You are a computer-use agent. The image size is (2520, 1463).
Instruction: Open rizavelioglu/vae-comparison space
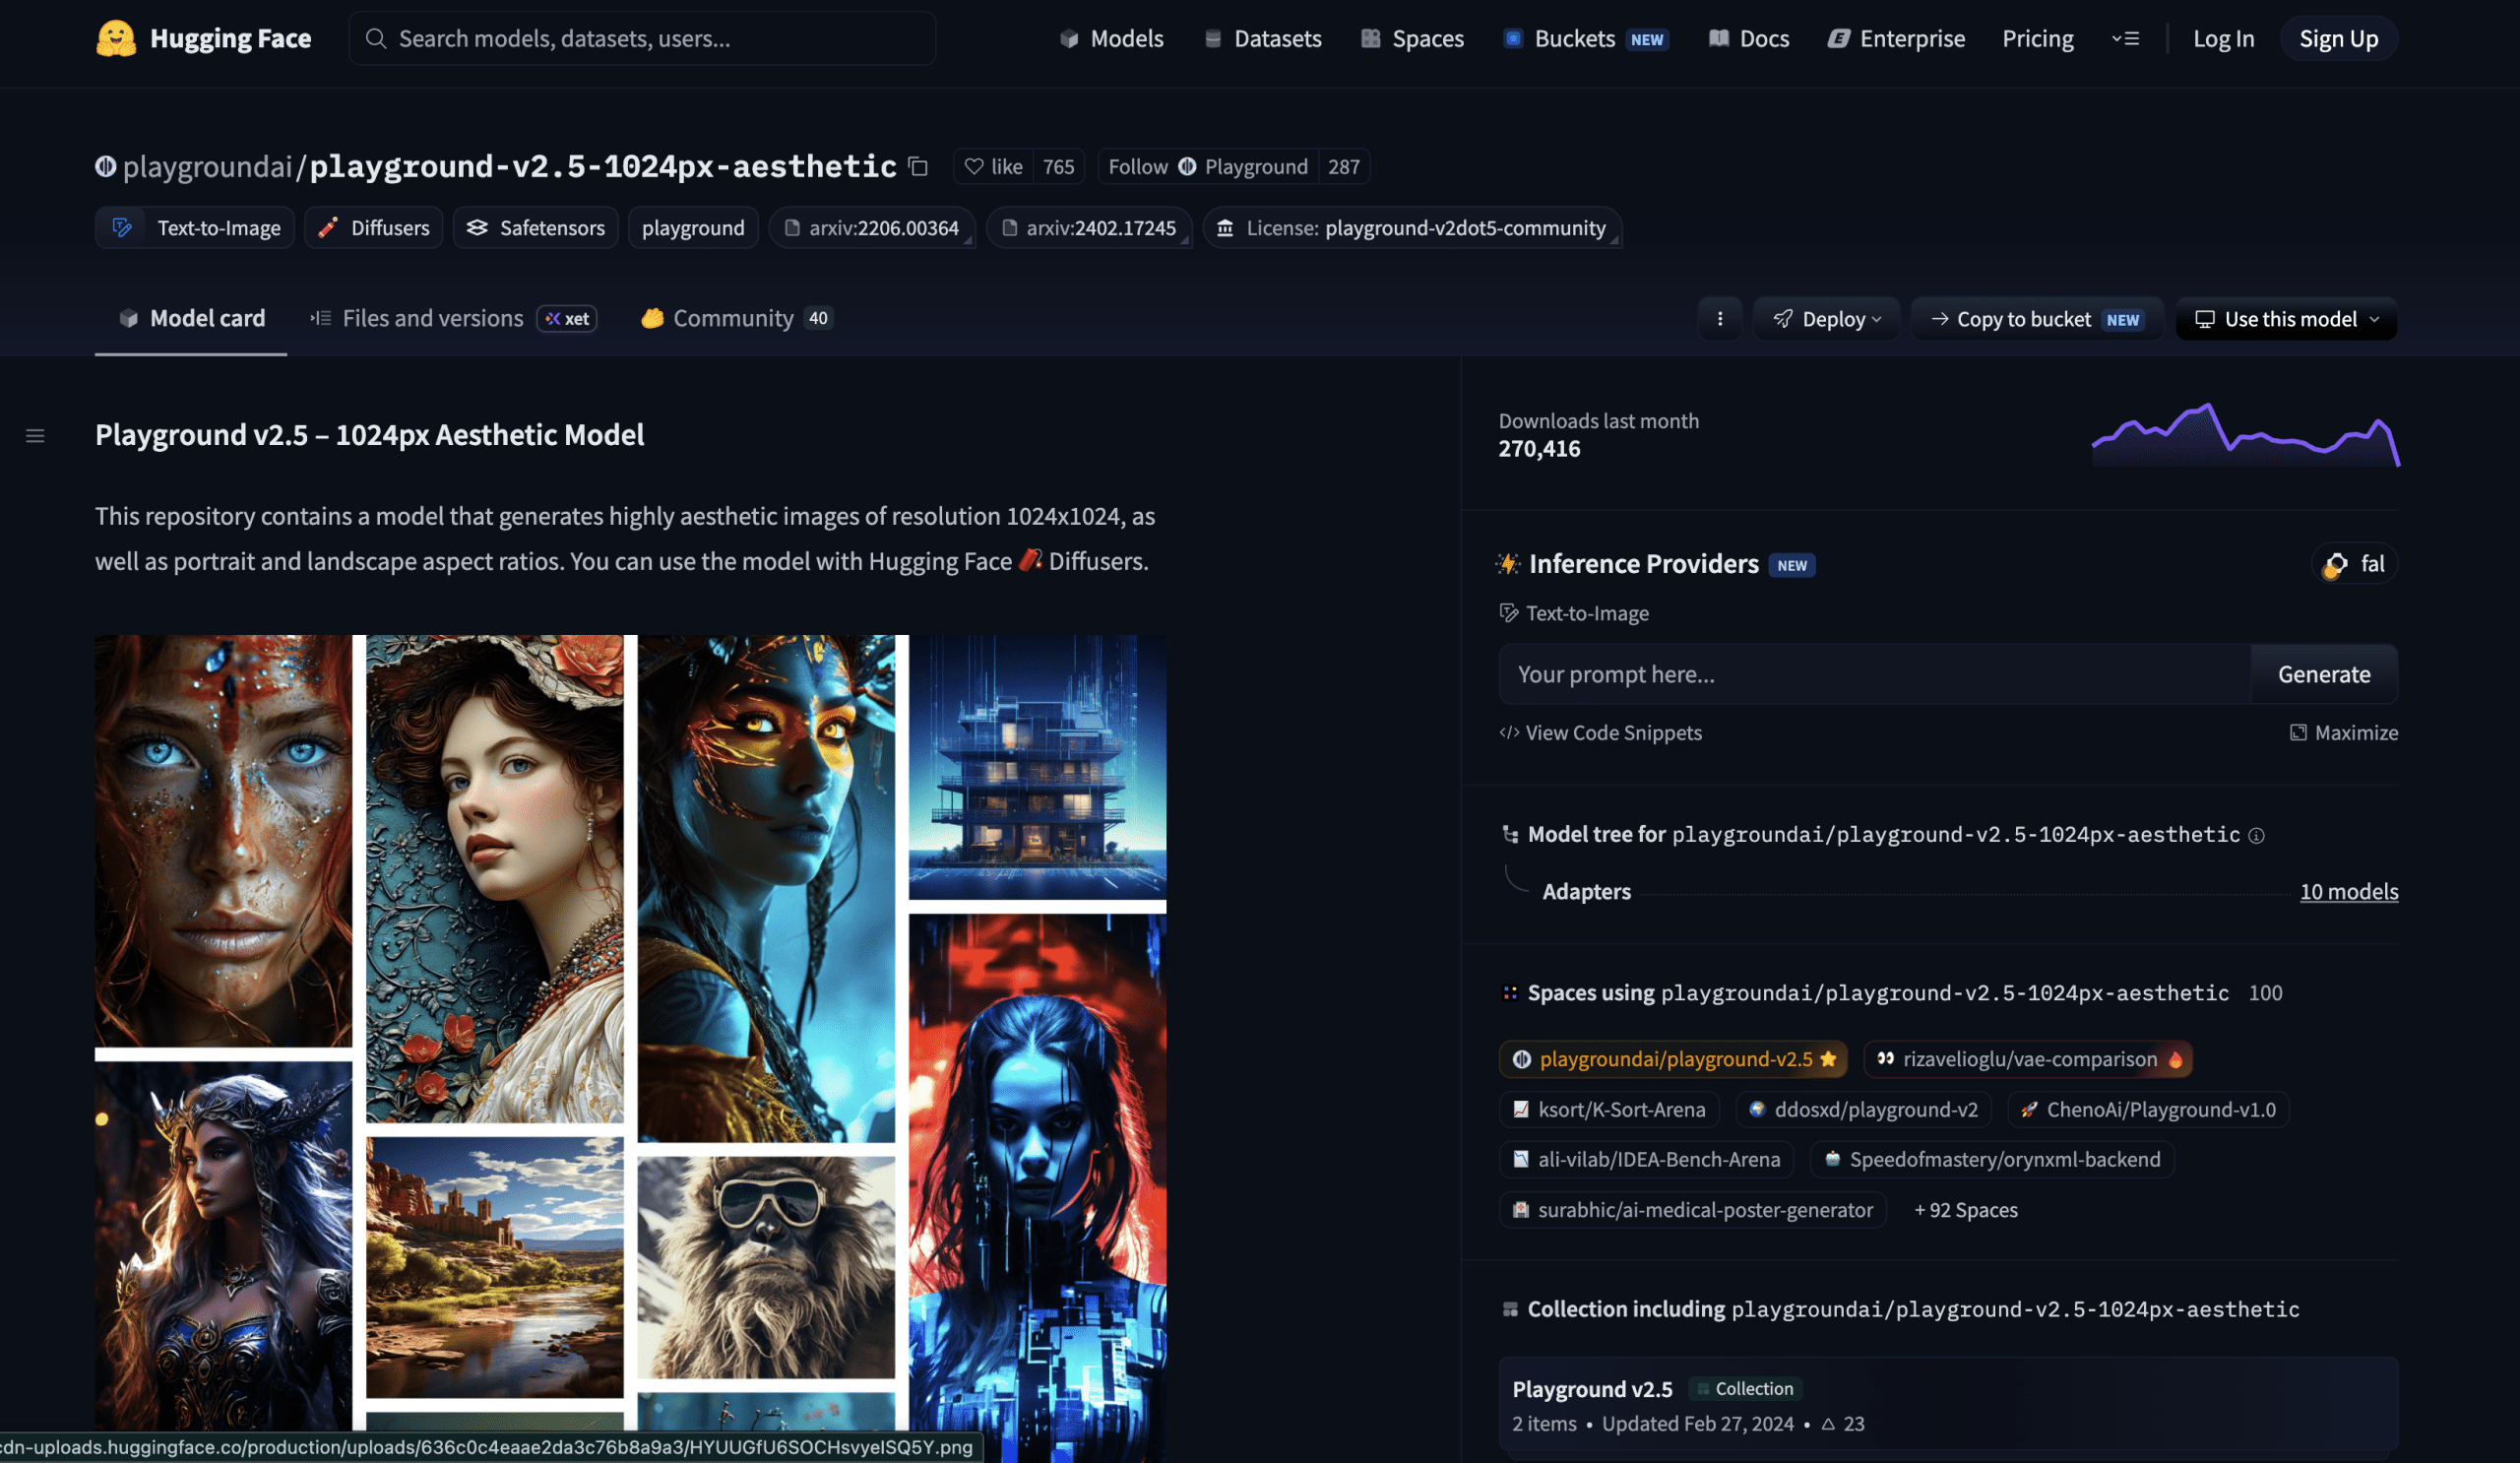point(2028,1059)
